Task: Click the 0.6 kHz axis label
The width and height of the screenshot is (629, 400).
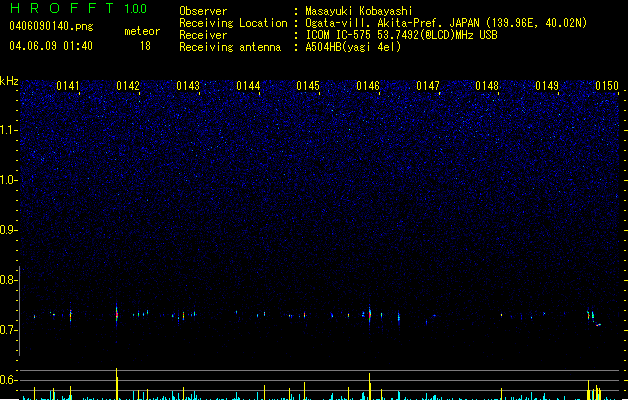Action: (x=9, y=380)
